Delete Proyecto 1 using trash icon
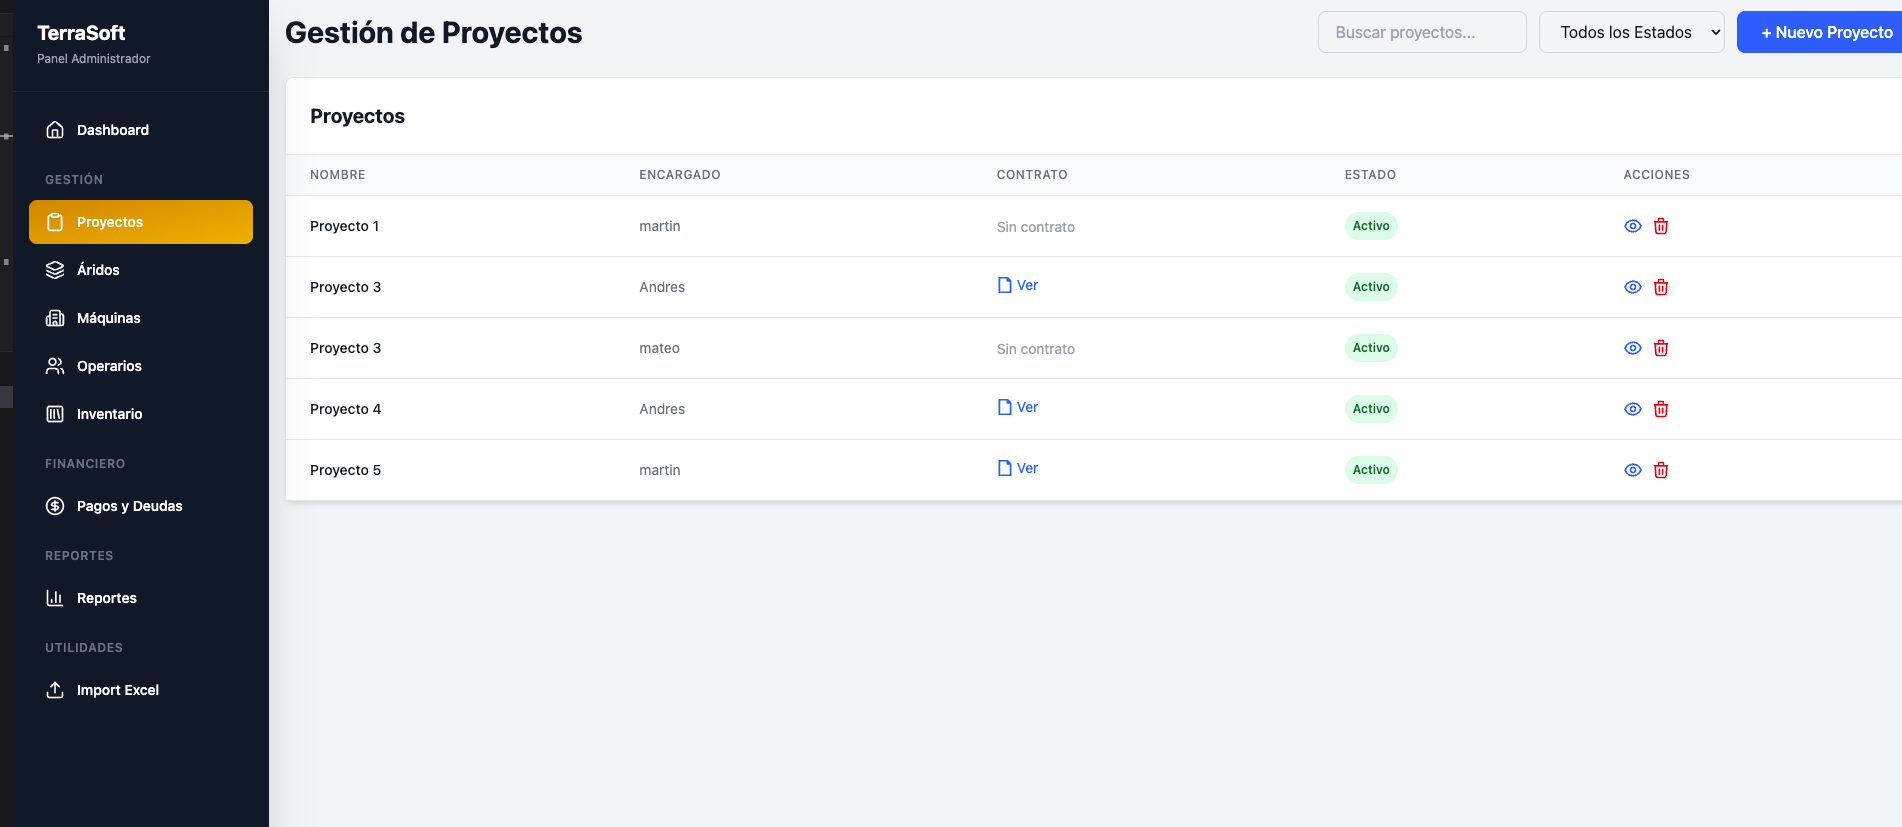1902x827 pixels. 1660,226
